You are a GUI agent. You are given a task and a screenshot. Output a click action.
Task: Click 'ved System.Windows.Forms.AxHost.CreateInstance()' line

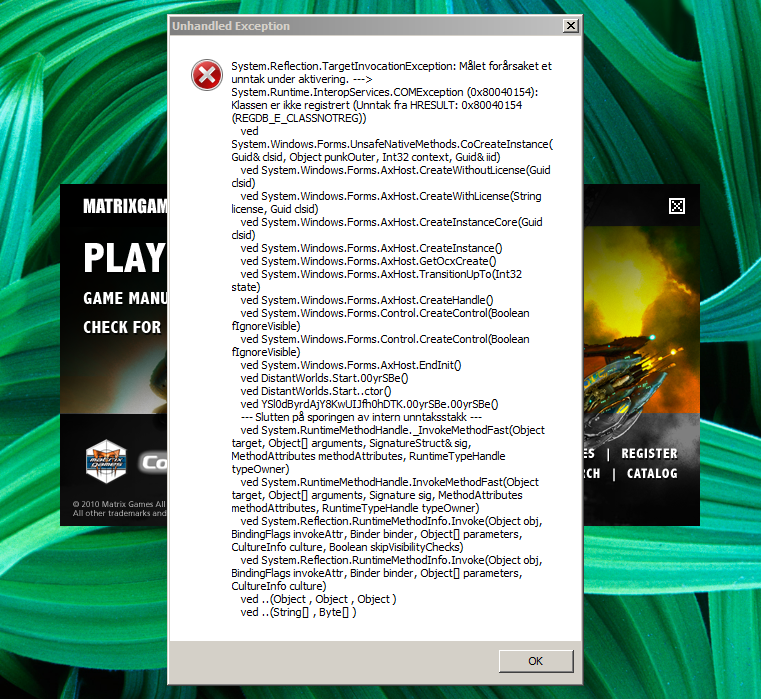(x=371, y=248)
